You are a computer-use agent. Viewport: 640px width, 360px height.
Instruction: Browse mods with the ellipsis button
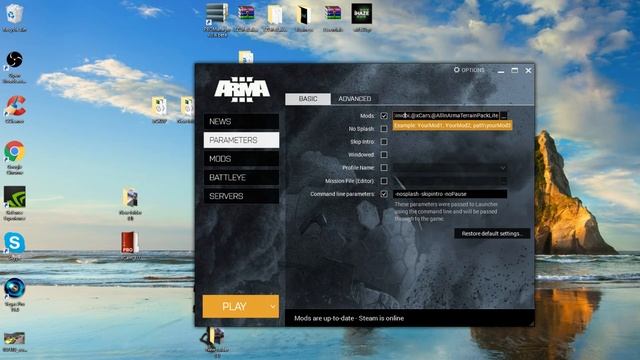pos(504,116)
